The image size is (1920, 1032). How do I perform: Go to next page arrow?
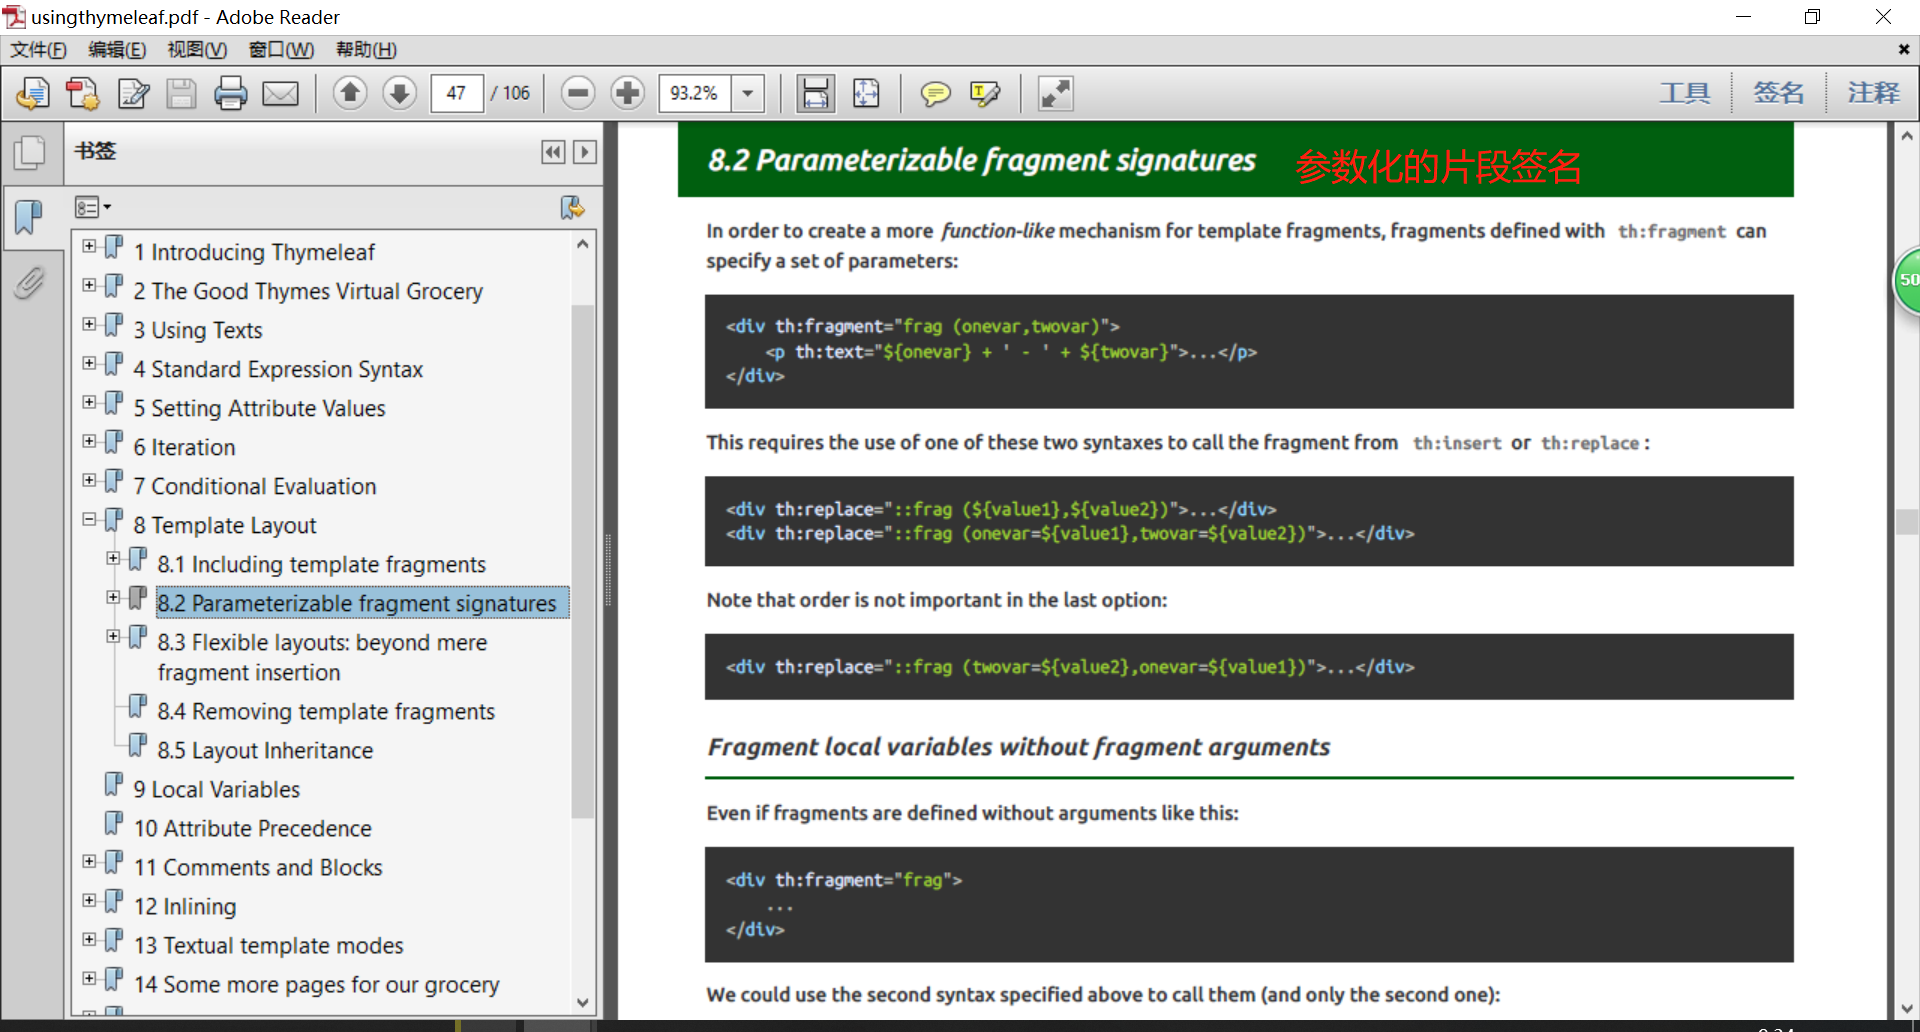pos(399,93)
